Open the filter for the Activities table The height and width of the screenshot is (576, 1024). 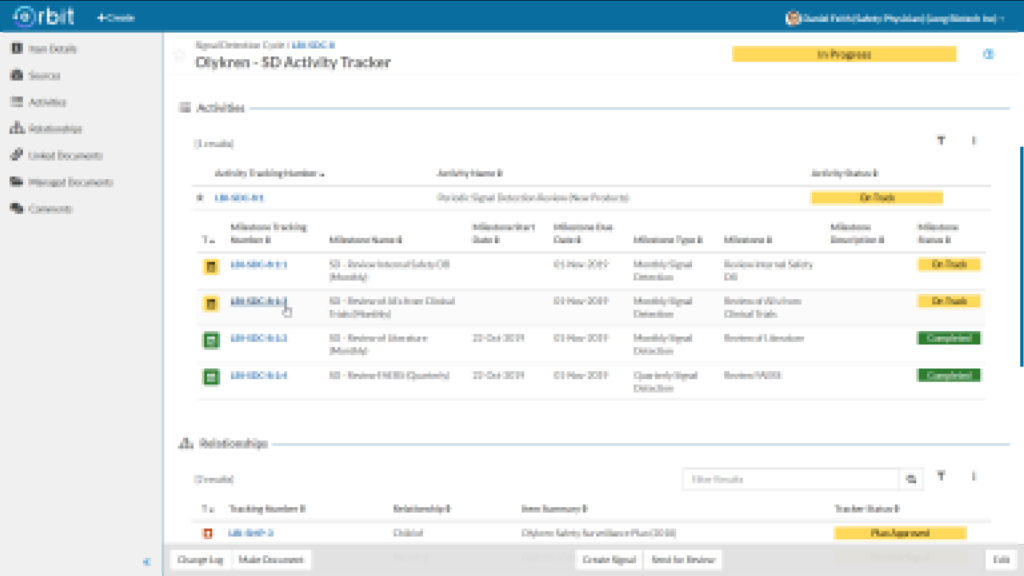tap(941, 140)
